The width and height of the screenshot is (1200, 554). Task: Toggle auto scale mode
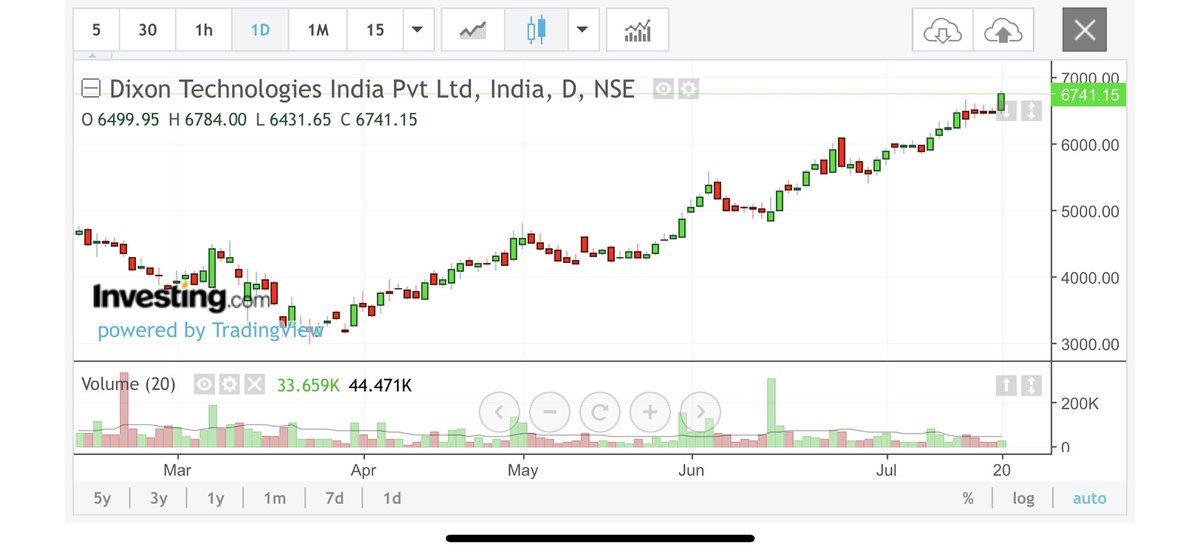tap(1089, 498)
